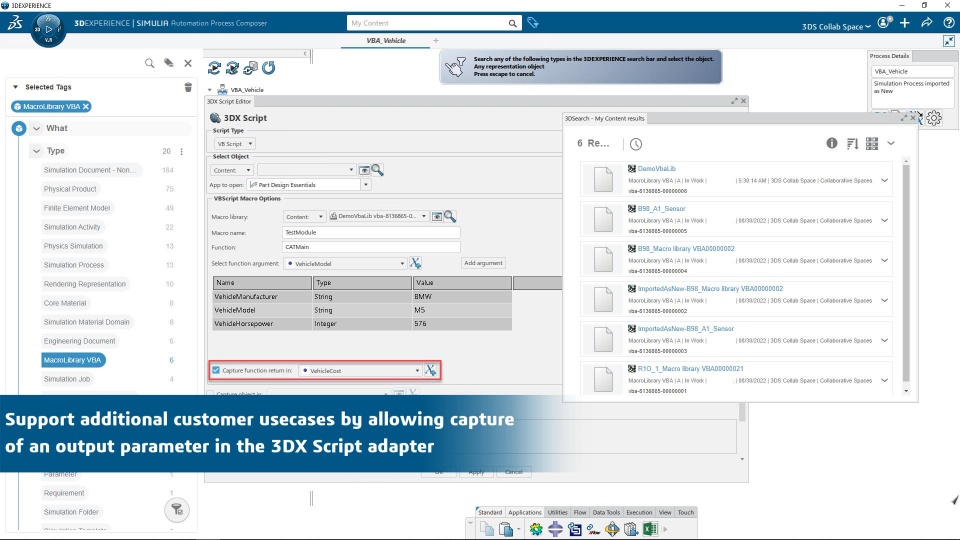This screenshot has height=540, width=960.
Task: Collapse the Type section
Action: click(x=37, y=151)
